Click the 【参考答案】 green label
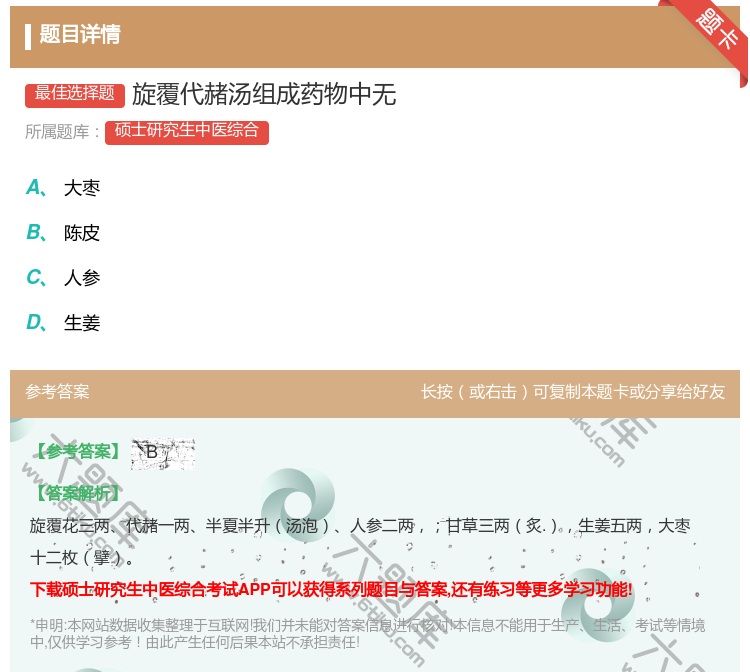The width and height of the screenshot is (750, 672). 76,452
